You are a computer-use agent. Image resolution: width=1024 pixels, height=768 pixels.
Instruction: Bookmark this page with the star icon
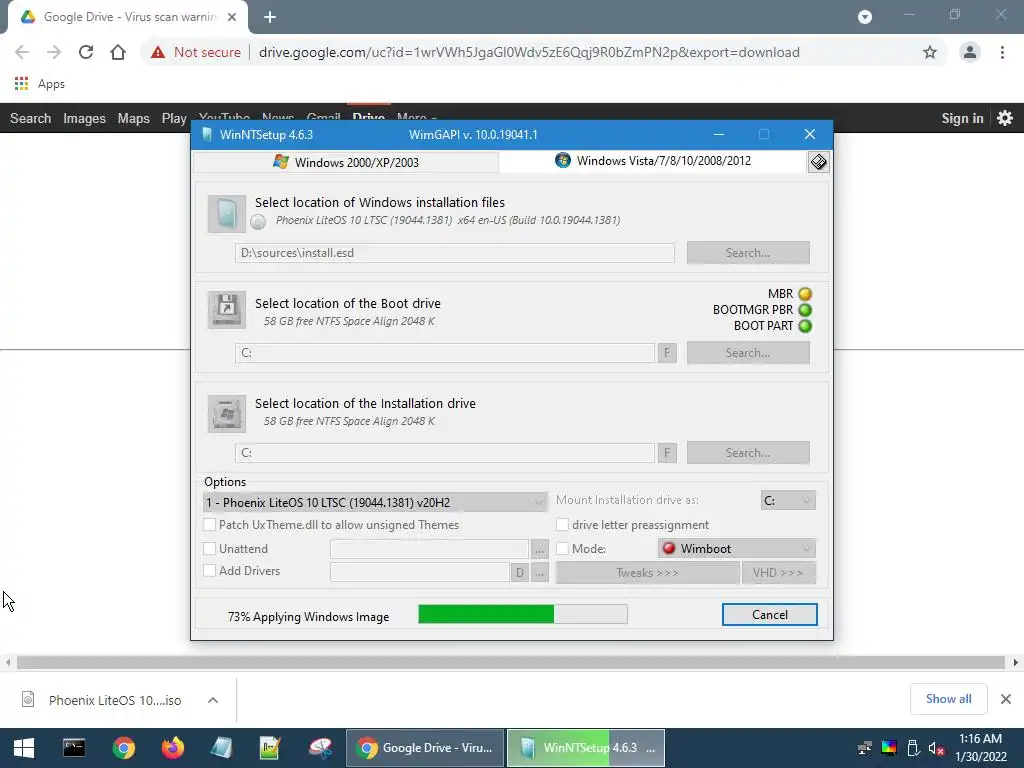(930, 52)
